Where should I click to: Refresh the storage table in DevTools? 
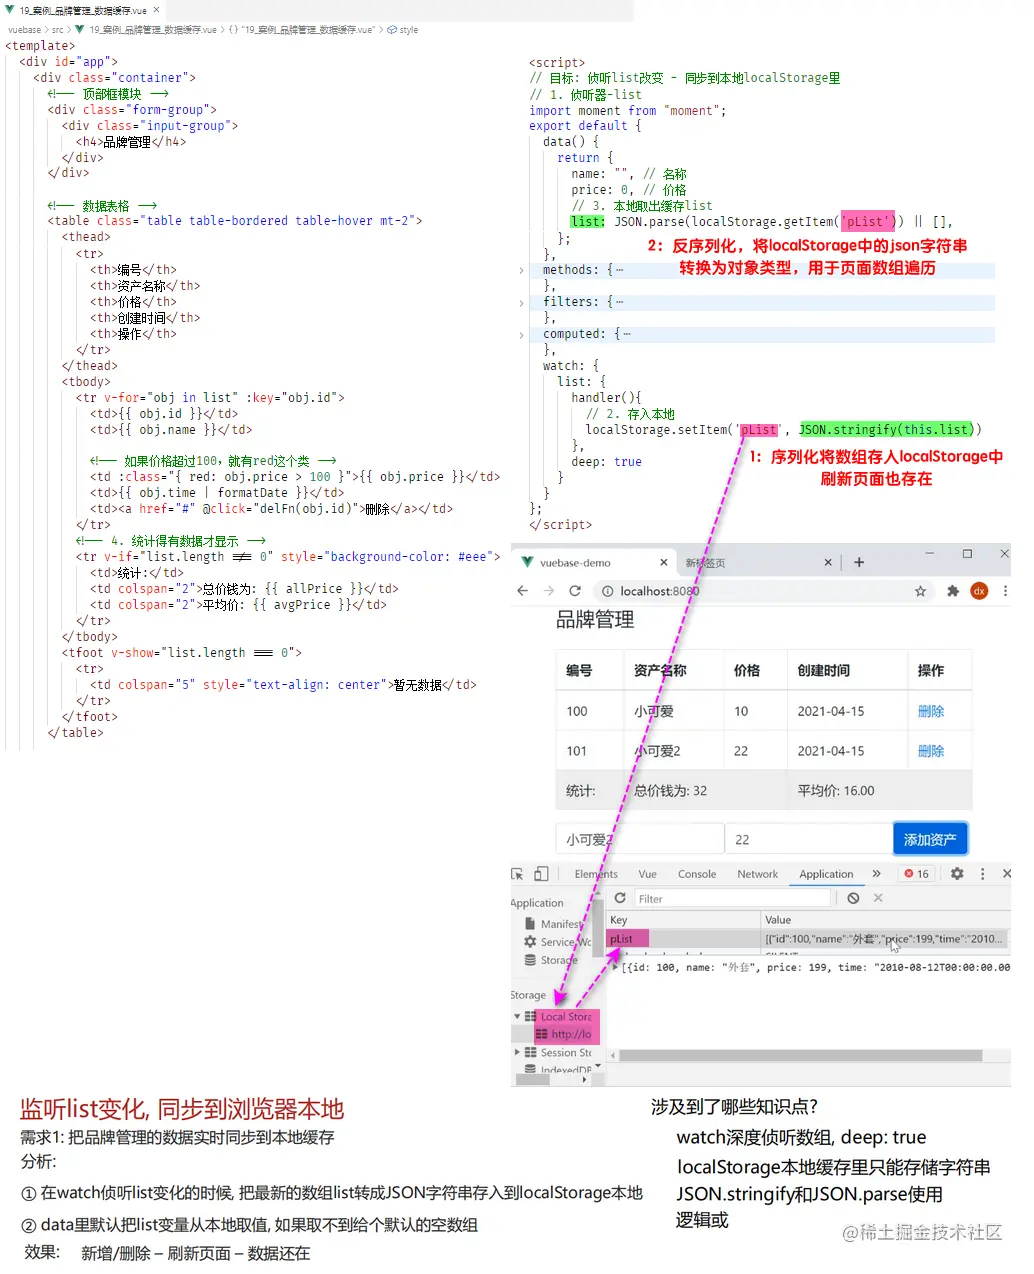[620, 898]
